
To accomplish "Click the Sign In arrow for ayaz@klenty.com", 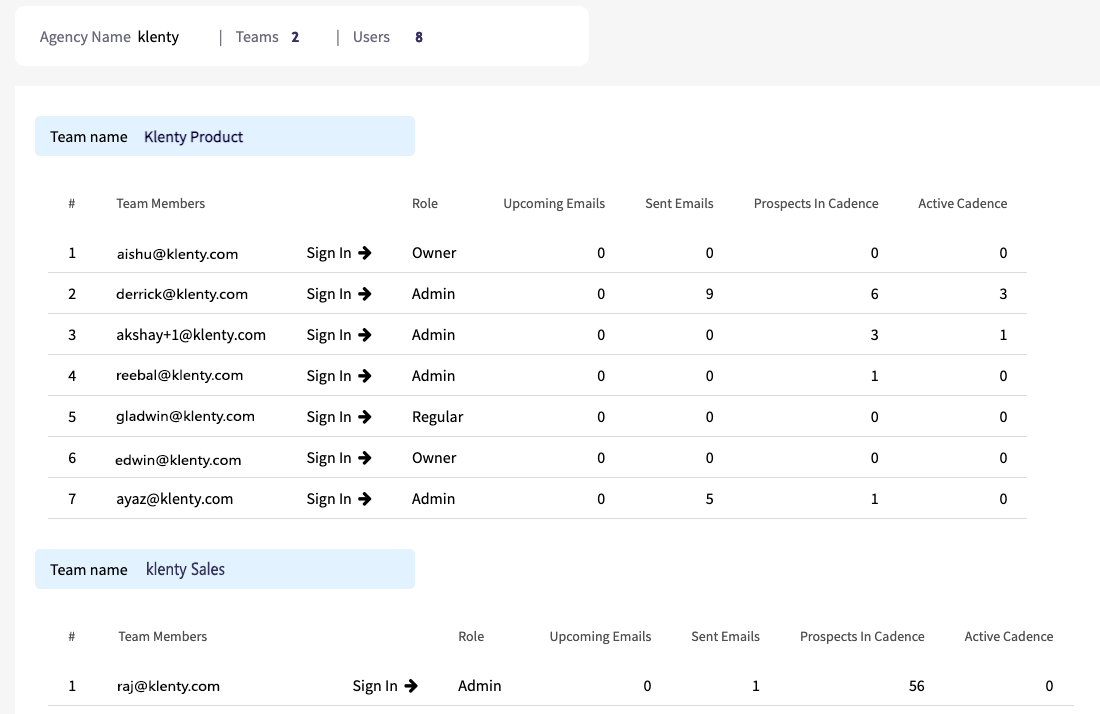I will [365, 499].
